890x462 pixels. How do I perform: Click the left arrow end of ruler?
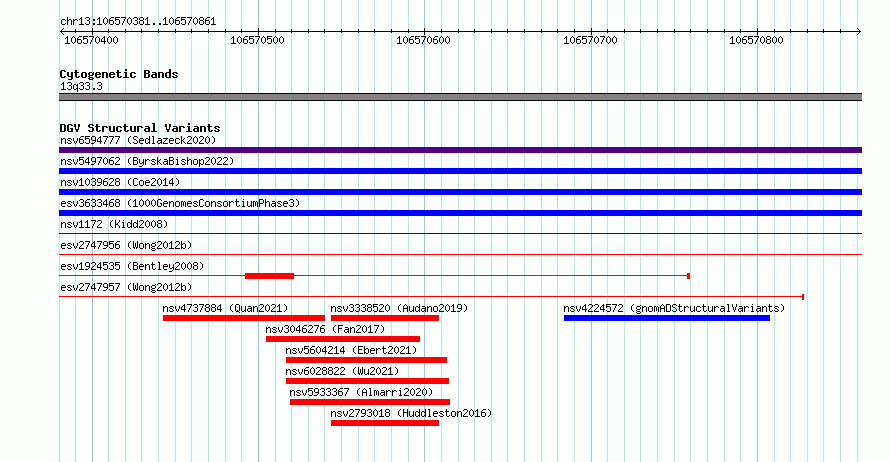pyautogui.click(x=62, y=32)
